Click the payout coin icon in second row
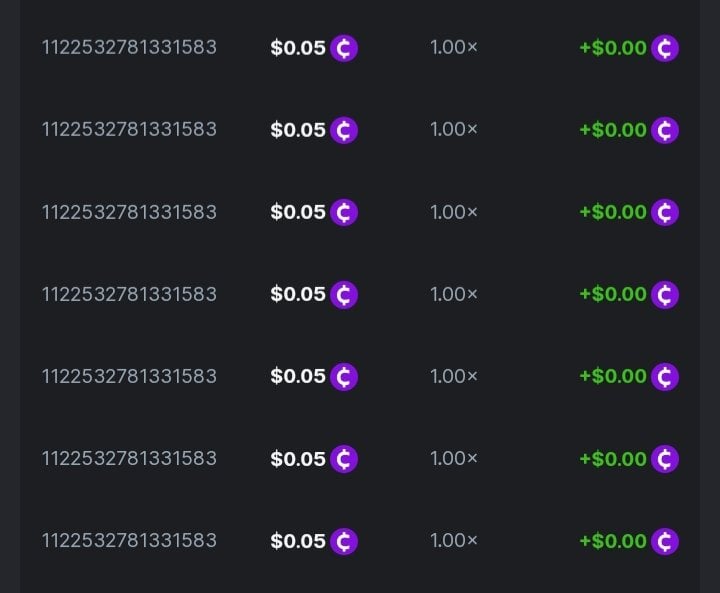 pos(665,130)
